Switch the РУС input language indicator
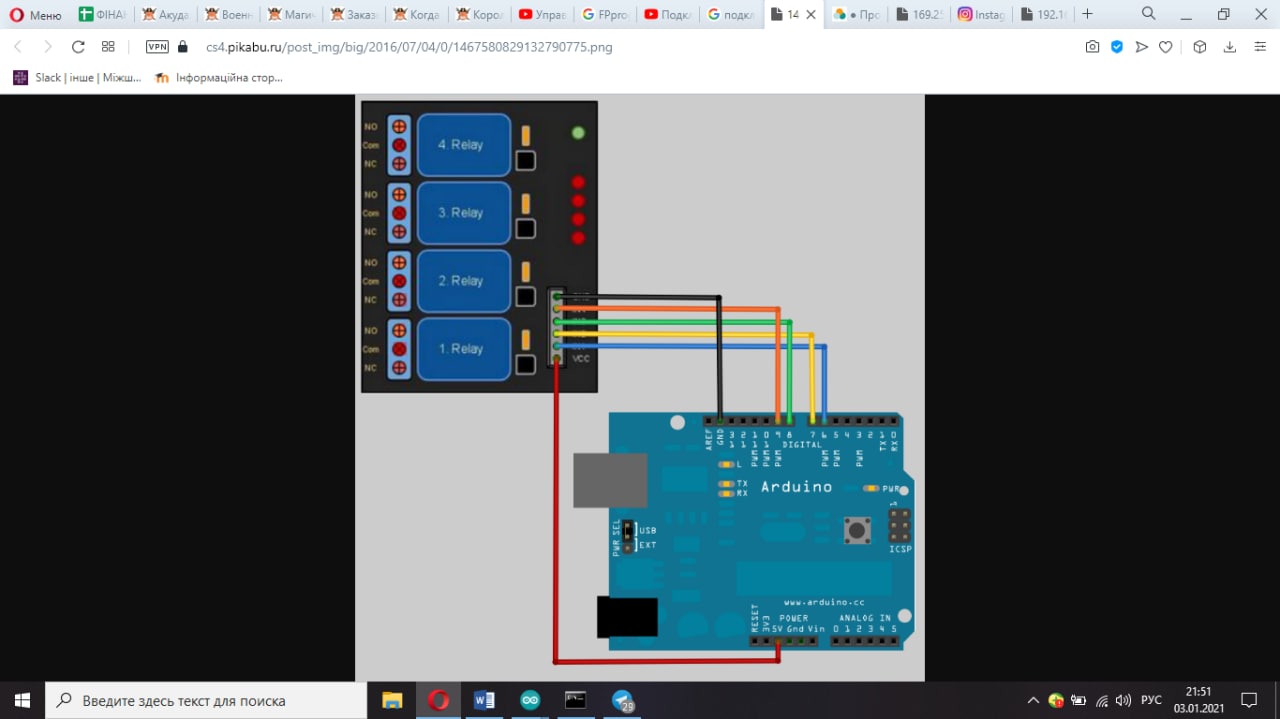The image size is (1280, 719). pos(1152,700)
